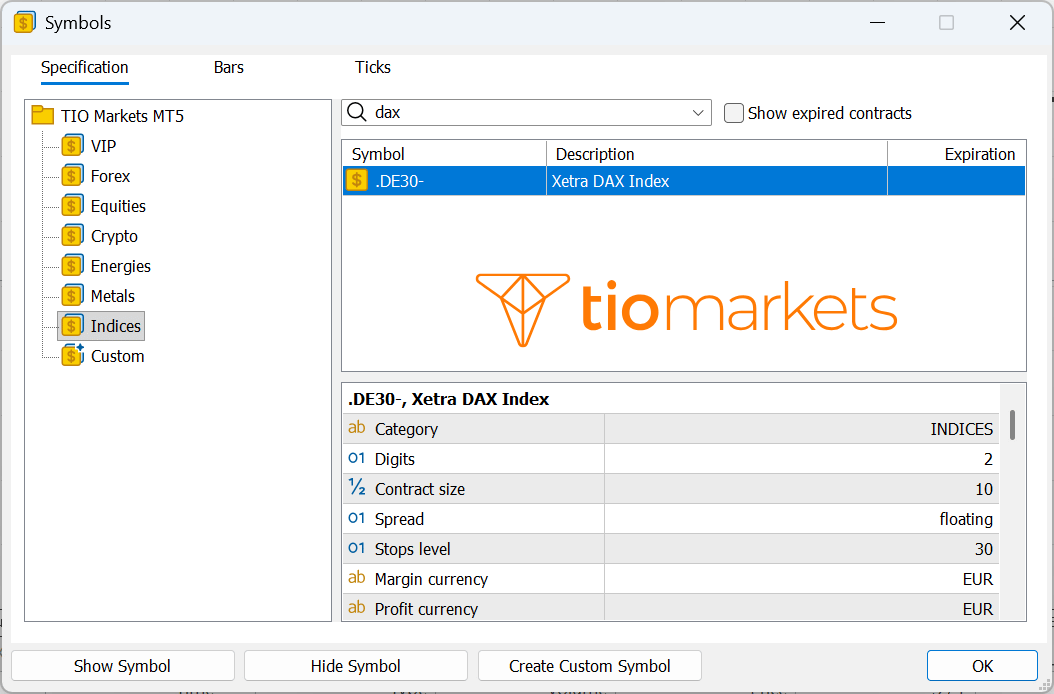Enable Show expired contracts checkbox
This screenshot has height=694, width=1054.
733,113
